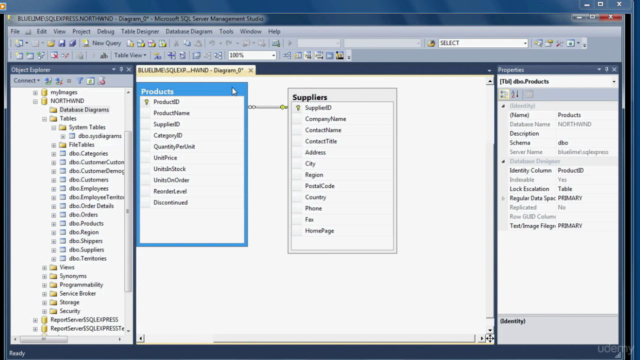Click the Cut scissors icon in toolbar
This screenshot has height=360, width=640.
[x=176, y=43]
